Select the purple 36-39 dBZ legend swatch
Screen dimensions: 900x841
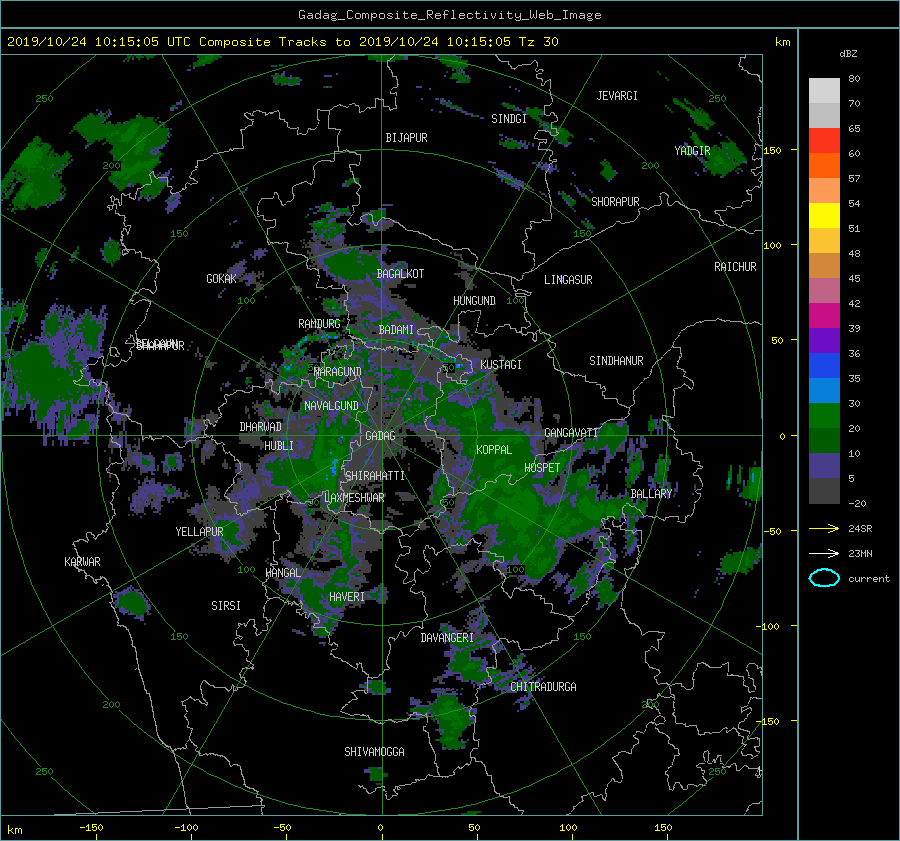pos(824,340)
